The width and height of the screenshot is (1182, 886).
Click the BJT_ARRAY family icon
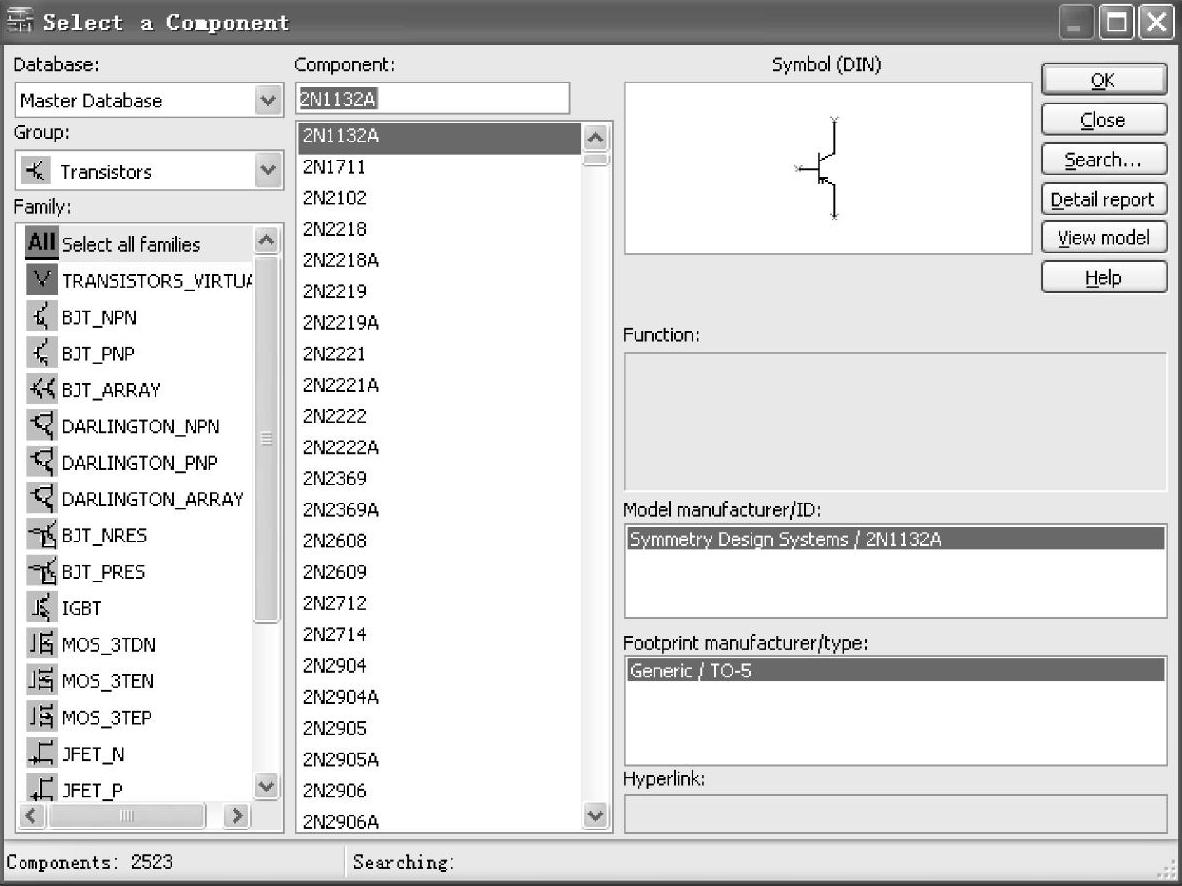[41, 390]
